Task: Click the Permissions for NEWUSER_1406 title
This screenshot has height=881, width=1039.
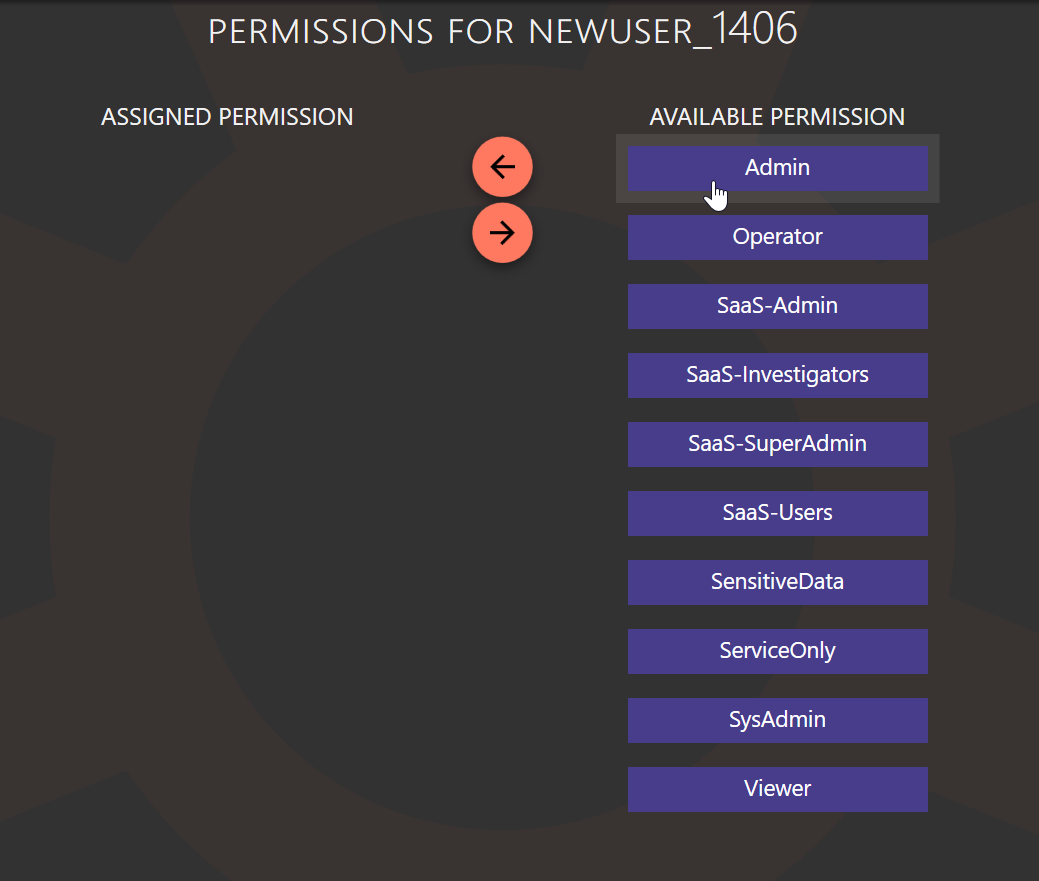Action: [x=502, y=31]
